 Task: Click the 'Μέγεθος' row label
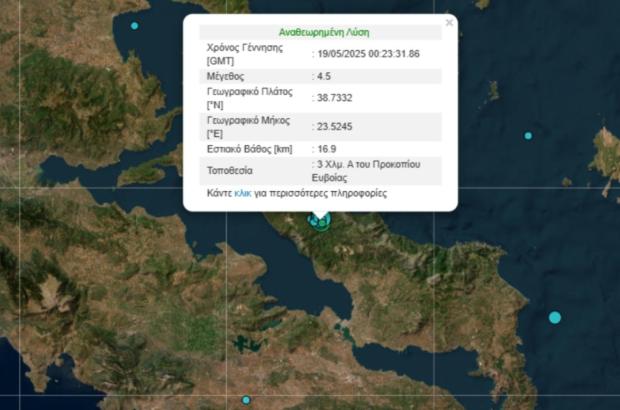(x=225, y=76)
